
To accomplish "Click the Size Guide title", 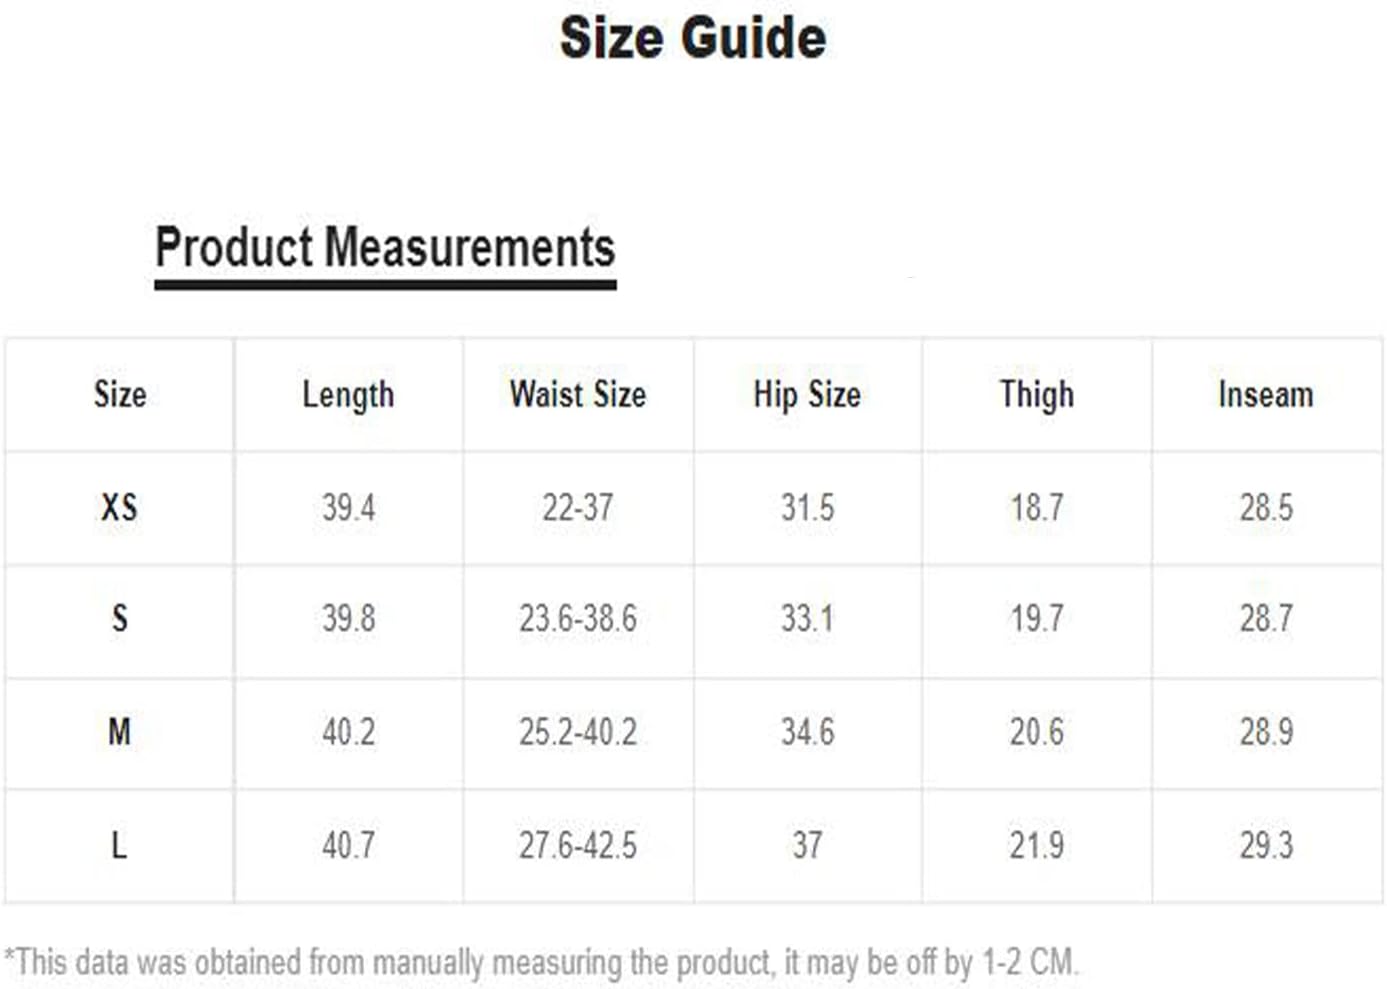I will pos(693,38).
